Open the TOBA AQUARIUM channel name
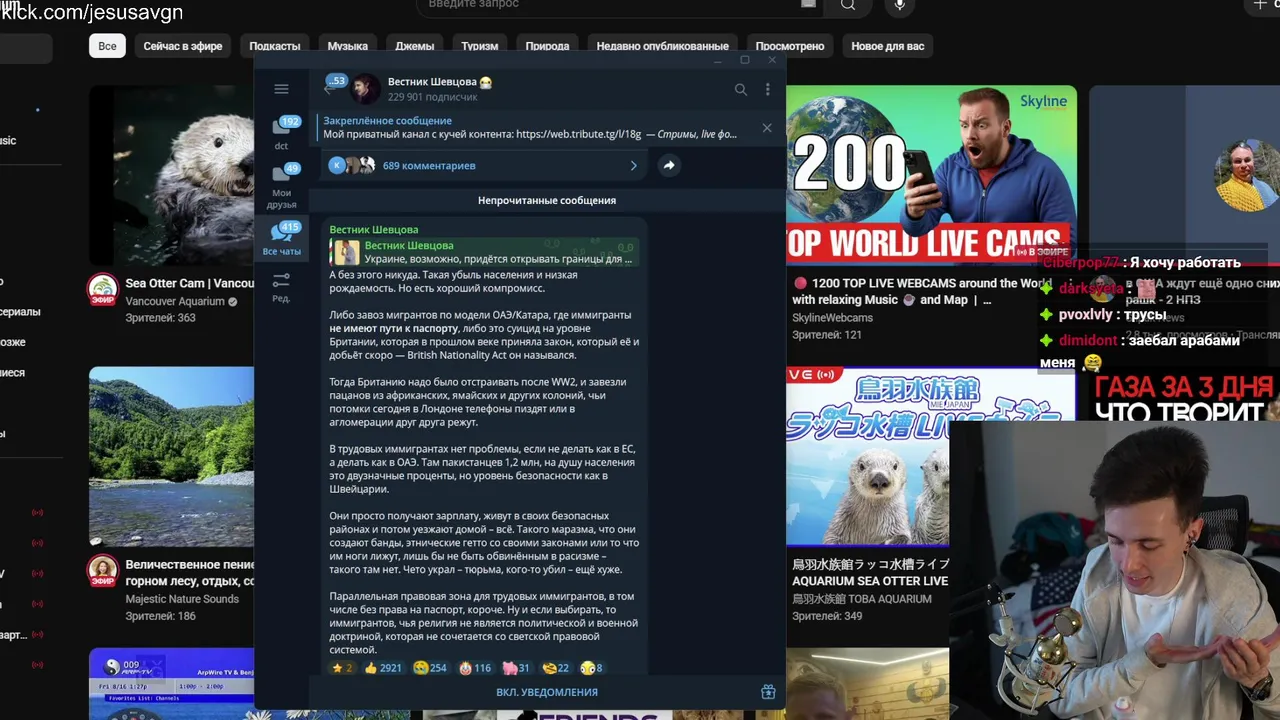 (862, 599)
